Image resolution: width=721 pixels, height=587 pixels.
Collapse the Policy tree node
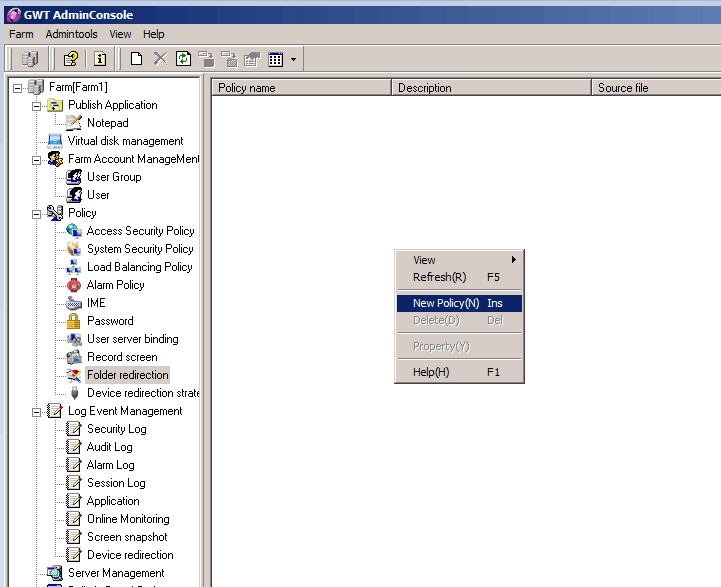[36, 213]
